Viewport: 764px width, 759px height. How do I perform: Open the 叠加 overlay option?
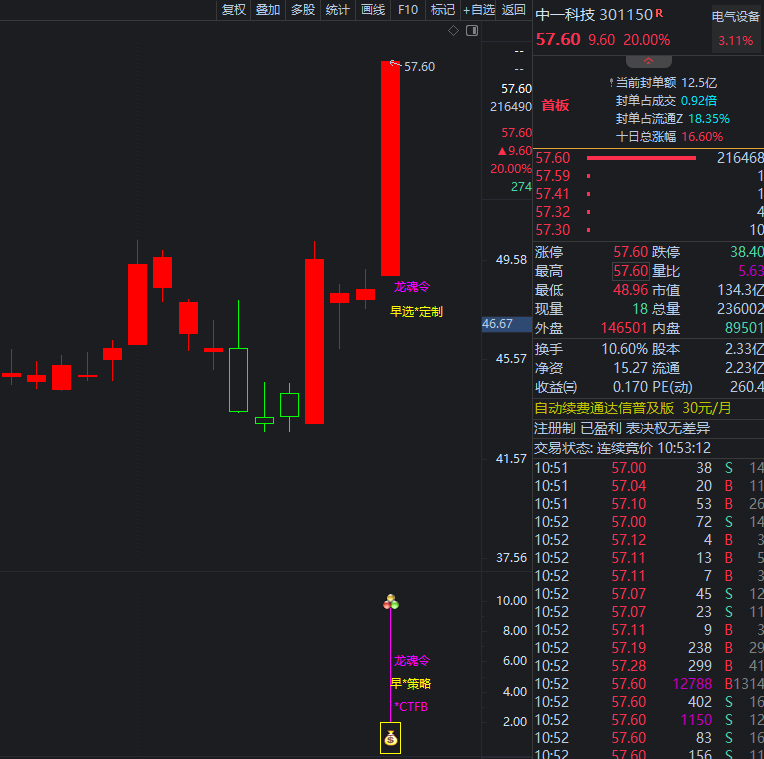[268, 10]
